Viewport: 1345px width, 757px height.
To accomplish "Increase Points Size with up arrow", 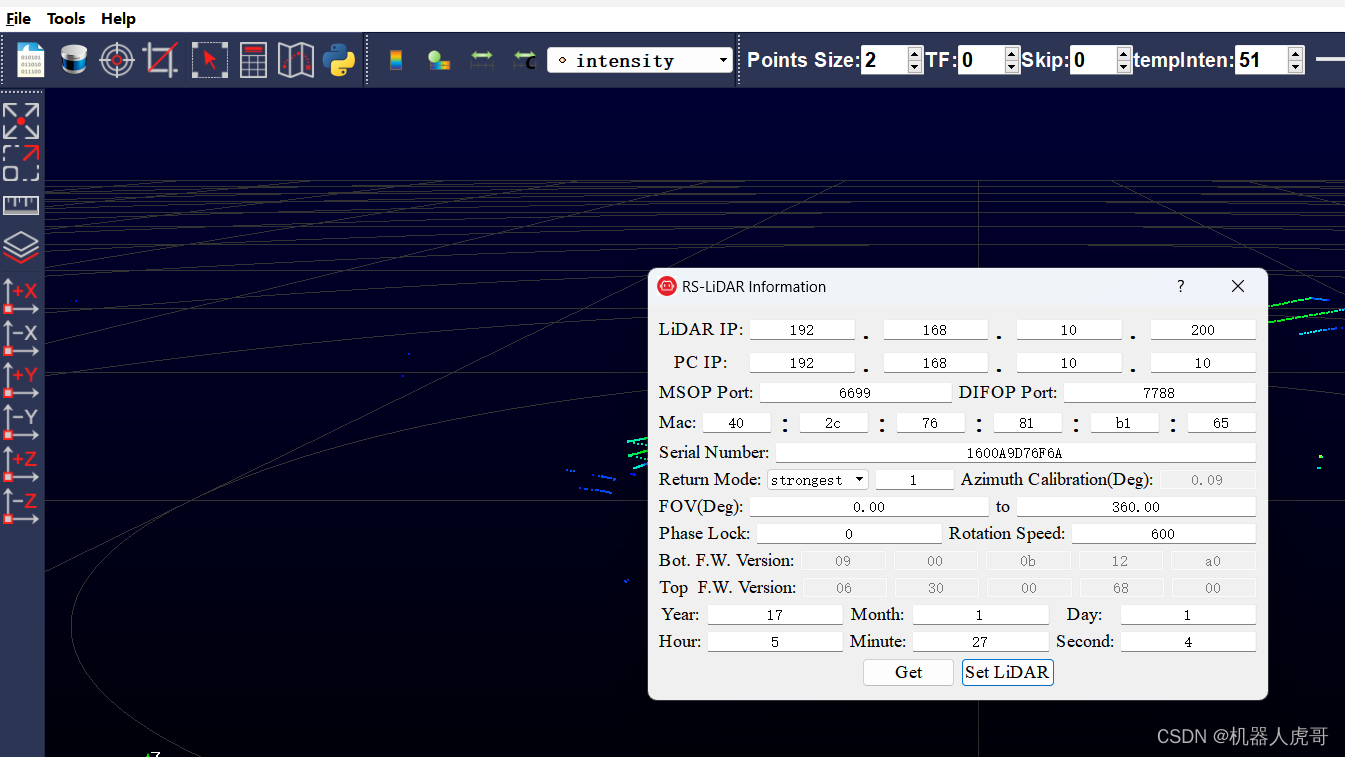I will pos(915,53).
